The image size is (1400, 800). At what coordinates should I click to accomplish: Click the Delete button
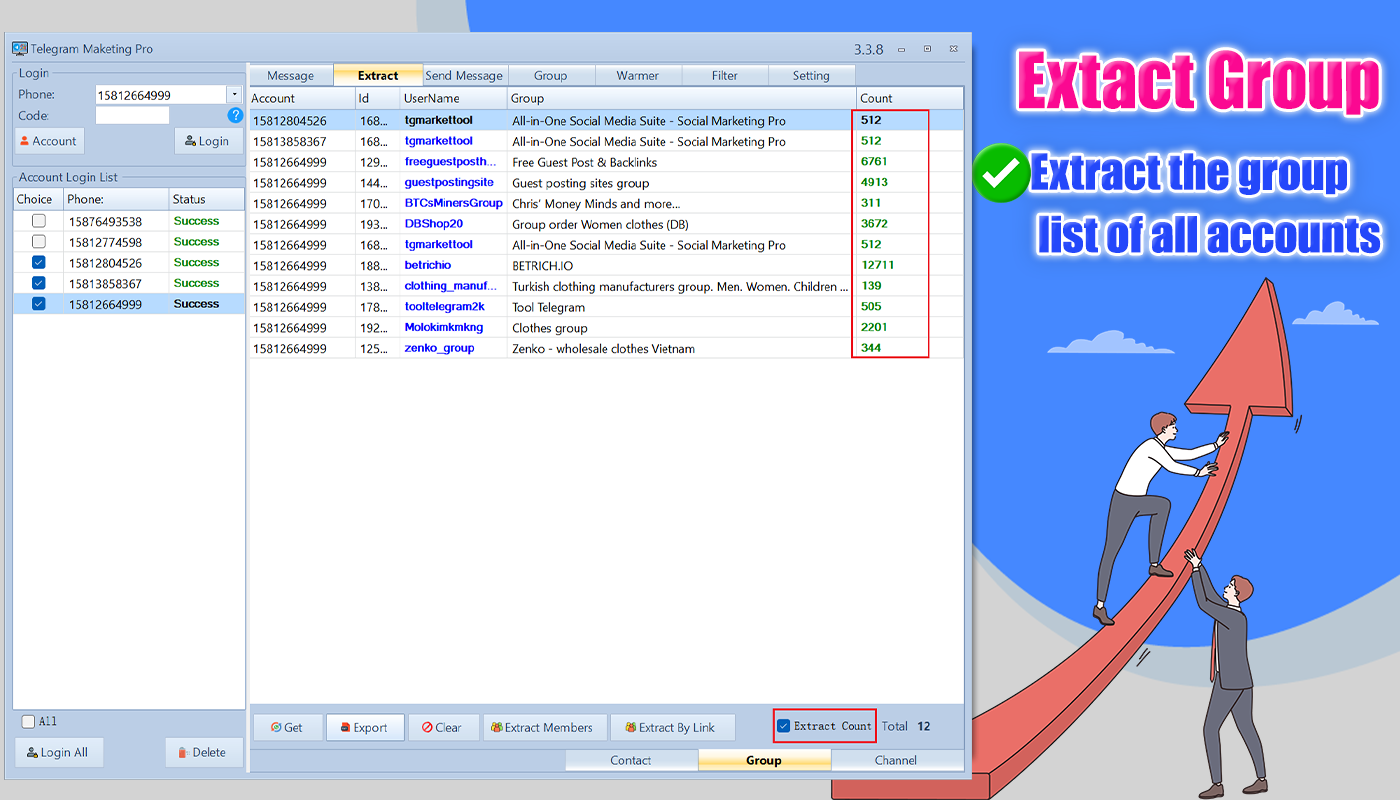pyautogui.click(x=203, y=753)
